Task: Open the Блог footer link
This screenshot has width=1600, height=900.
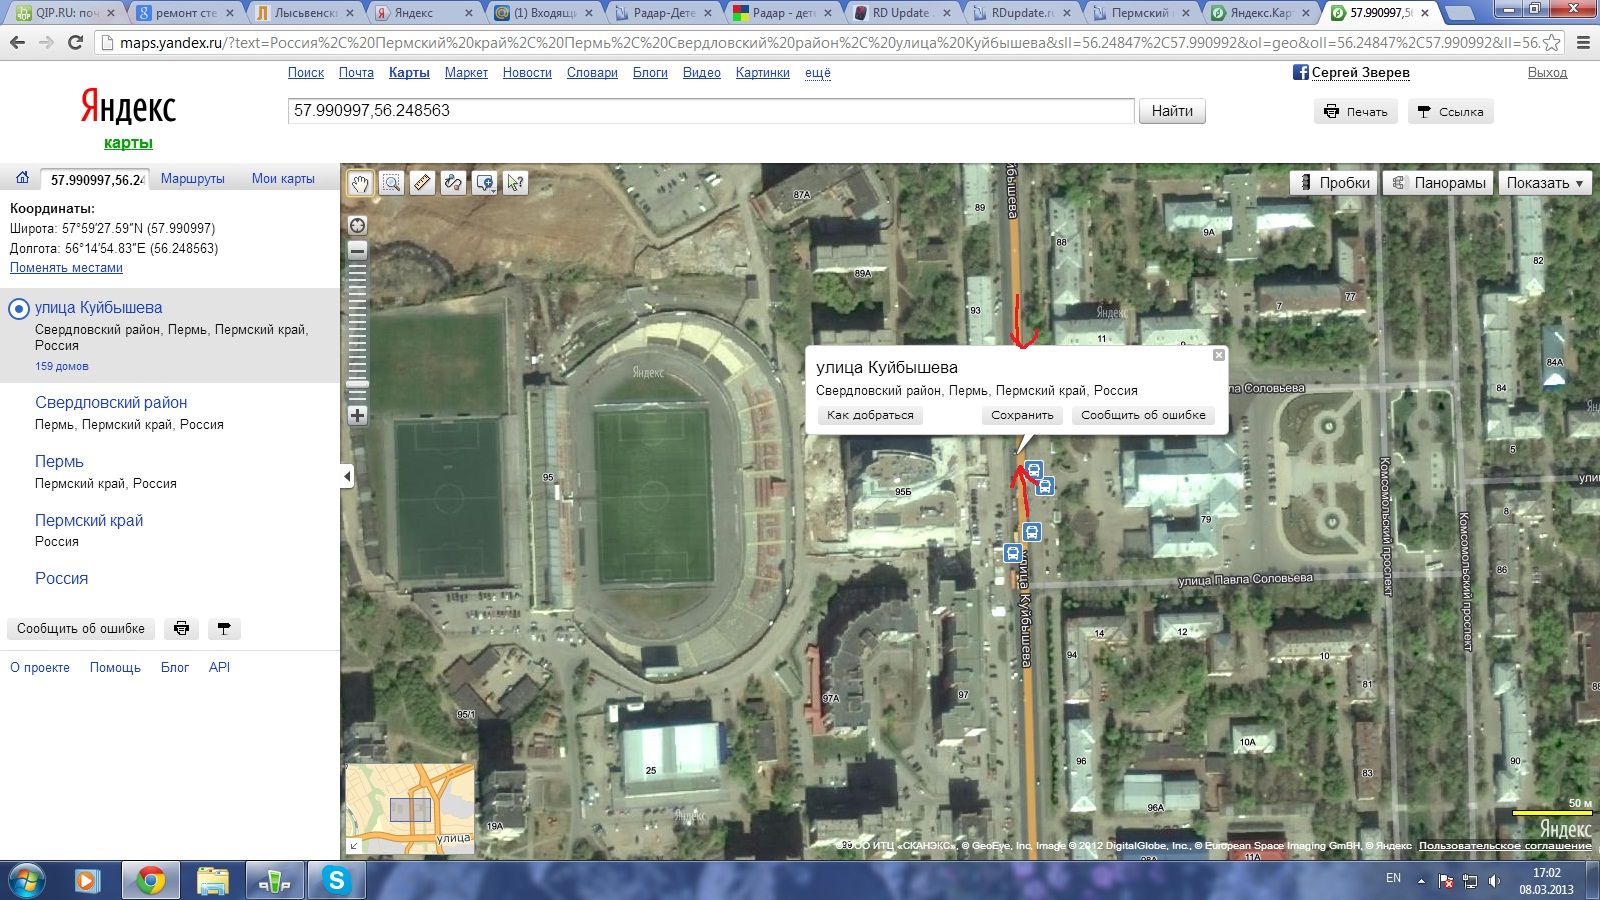Action: point(175,668)
